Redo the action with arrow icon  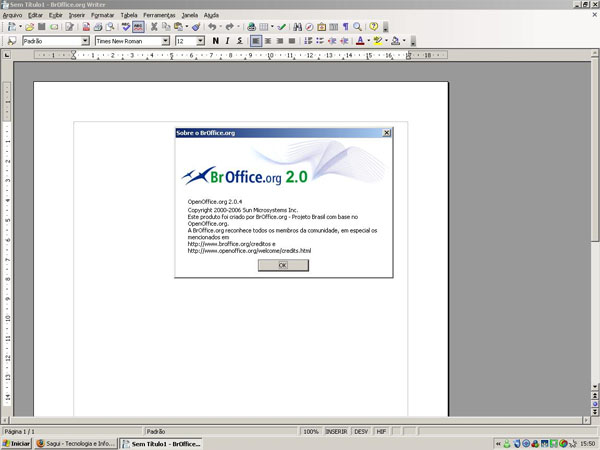click(229, 27)
